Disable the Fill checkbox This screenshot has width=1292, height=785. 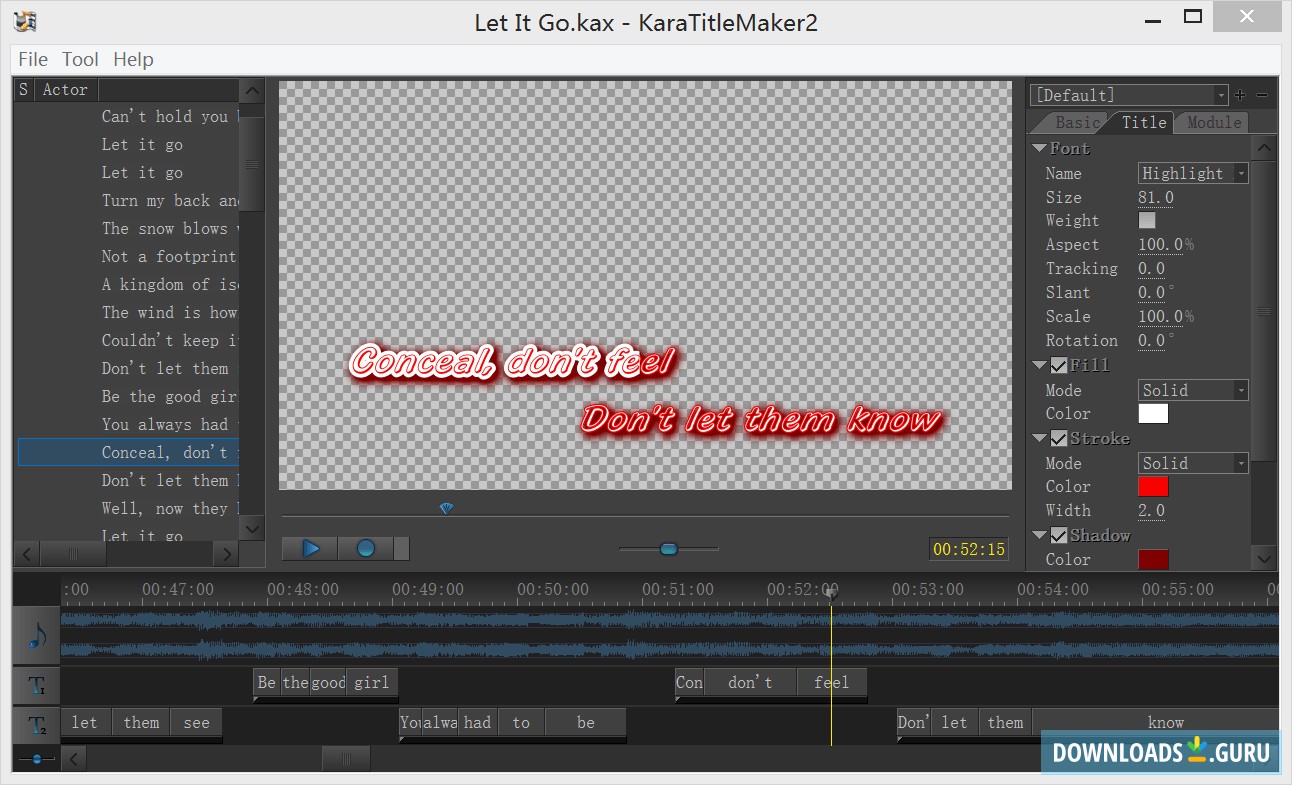coord(1058,366)
